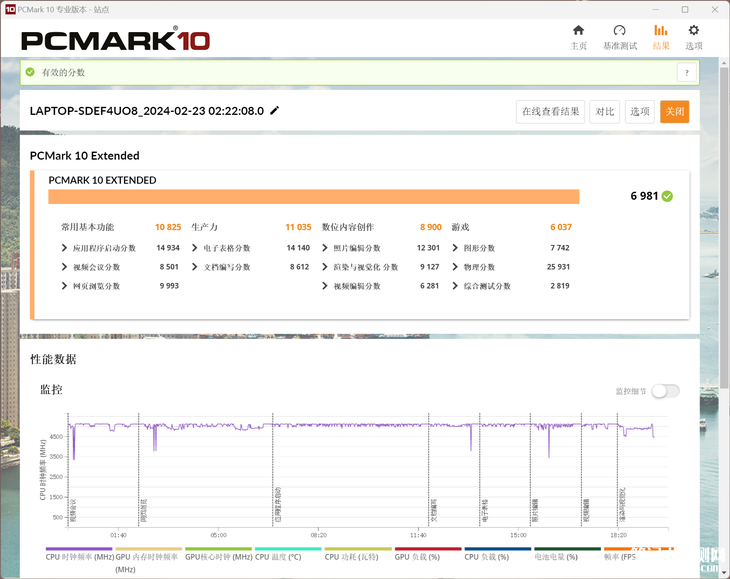Click the 物理分数 value 25 931
730x579 pixels.
558,267
